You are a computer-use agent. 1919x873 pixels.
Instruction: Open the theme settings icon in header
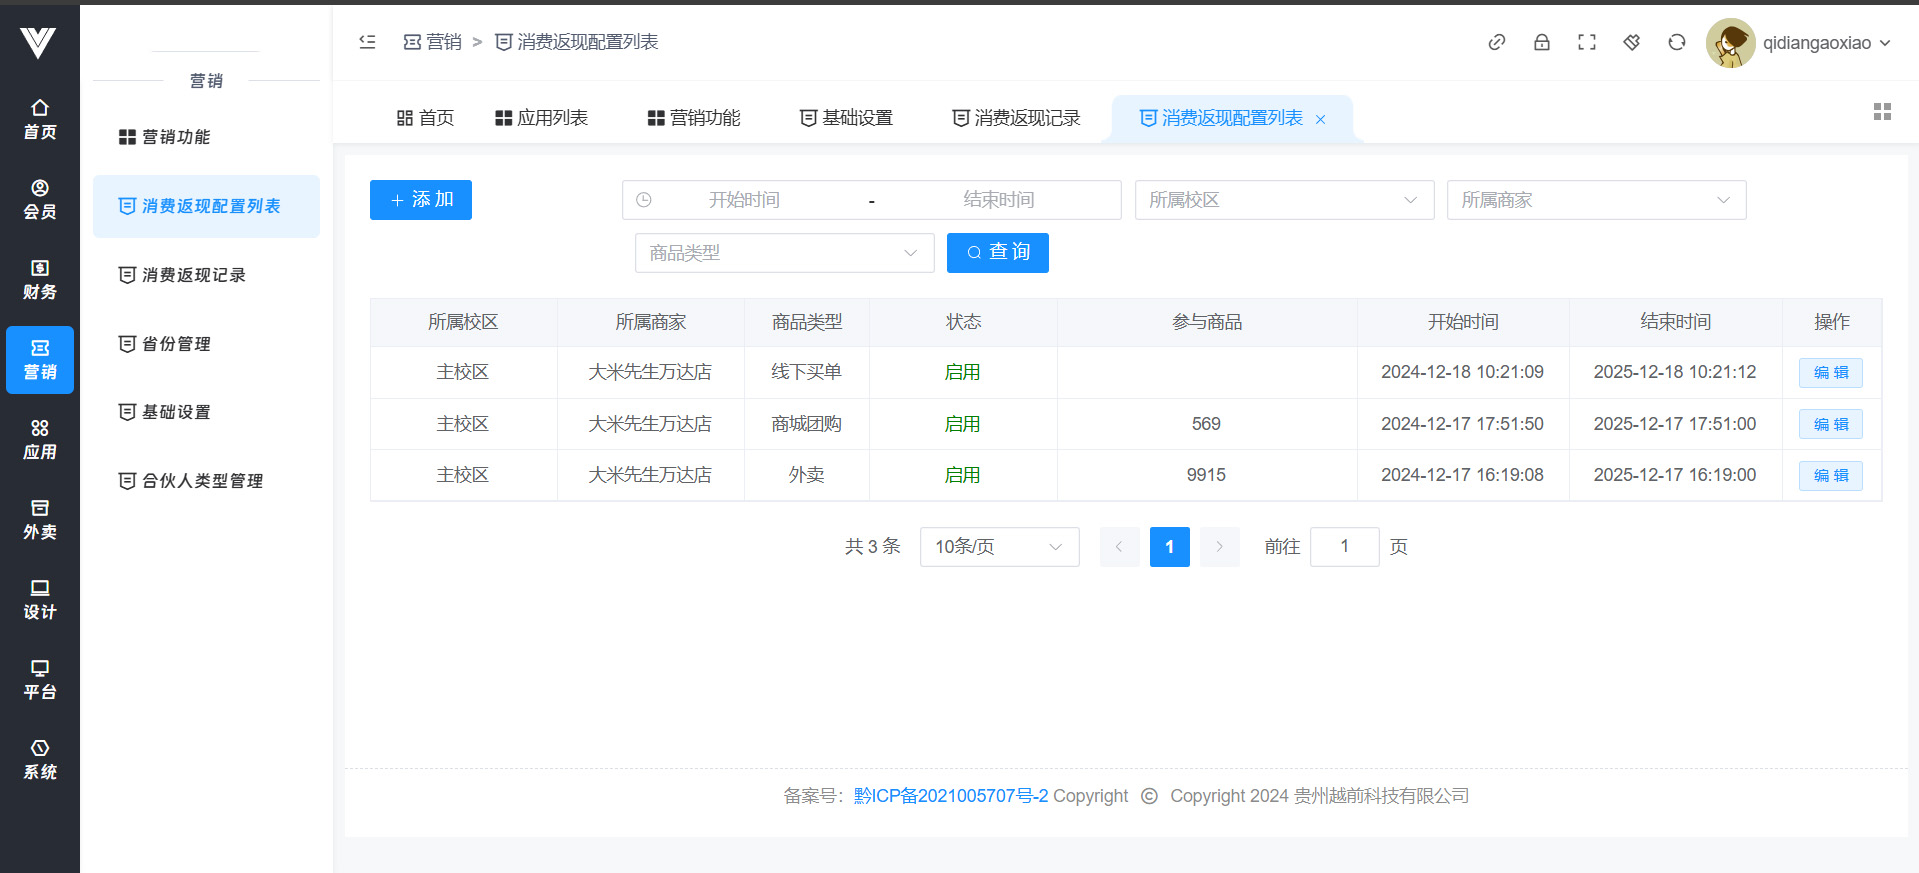pyautogui.click(x=1631, y=42)
